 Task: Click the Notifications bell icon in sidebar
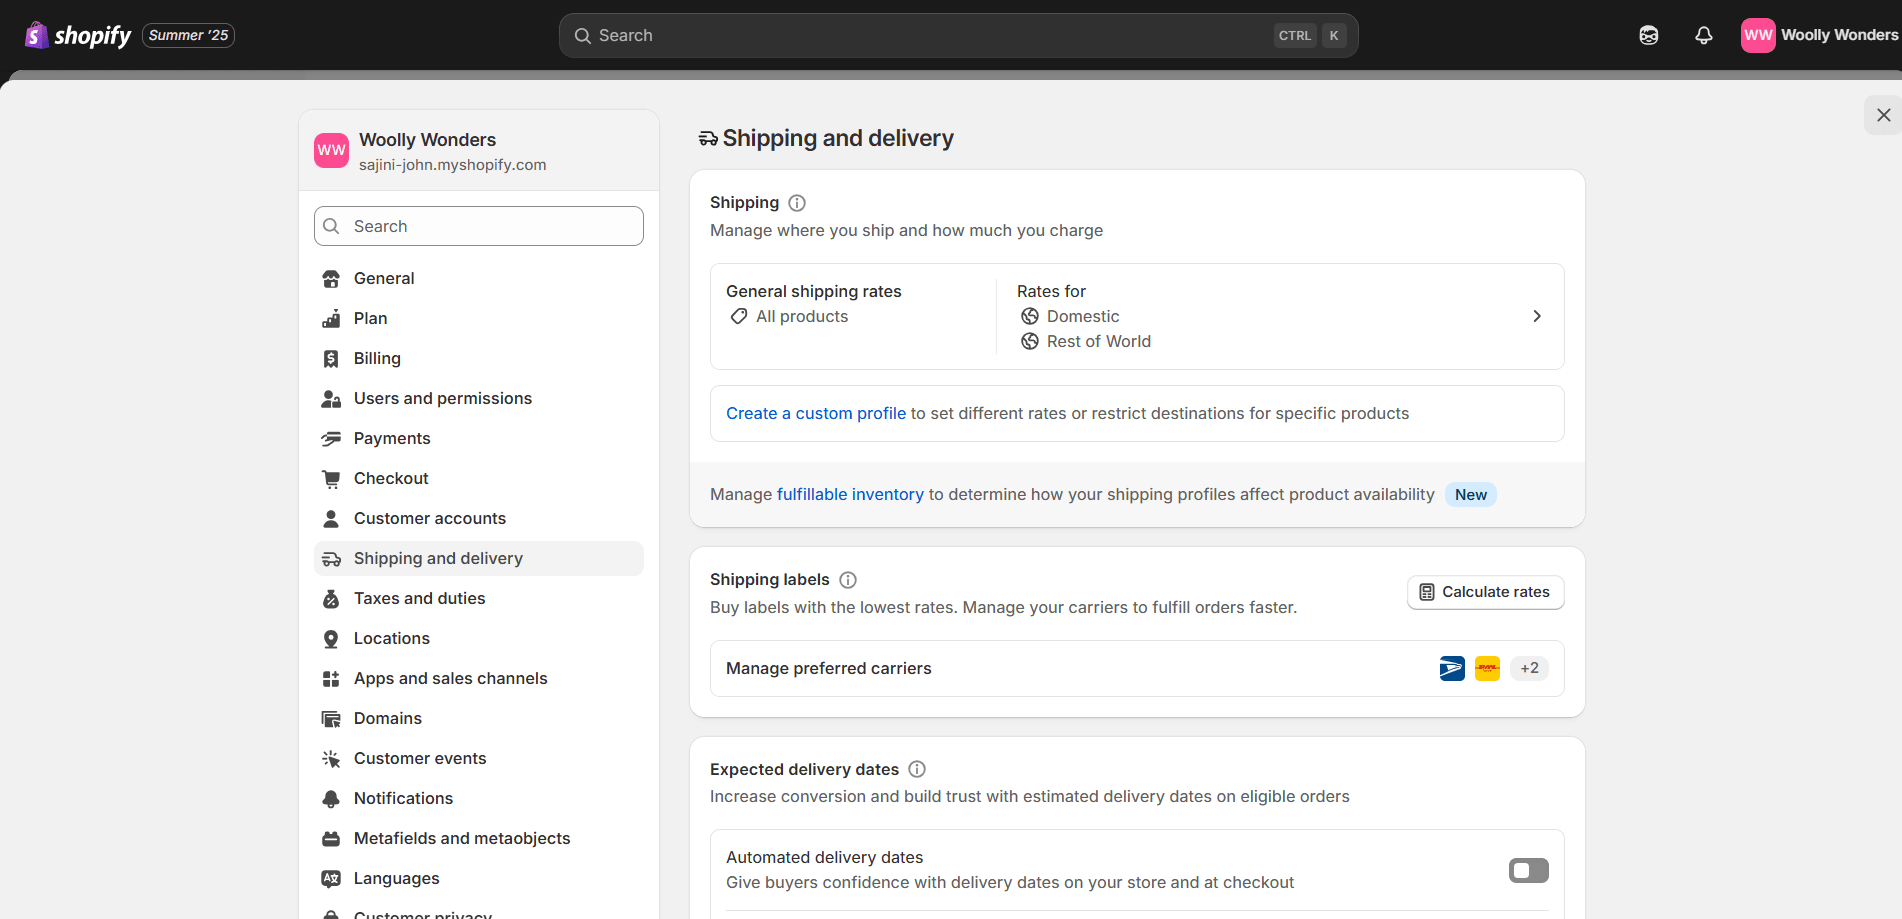click(x=331, y=799)
